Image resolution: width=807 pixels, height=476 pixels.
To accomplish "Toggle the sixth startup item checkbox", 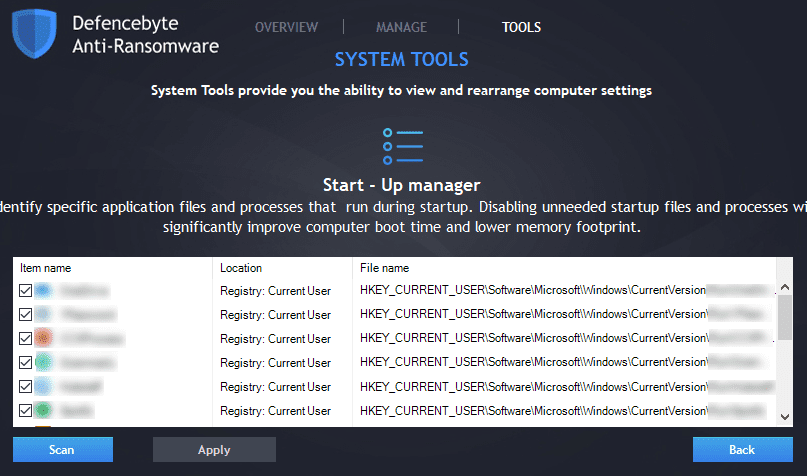I will click(25, 411).
